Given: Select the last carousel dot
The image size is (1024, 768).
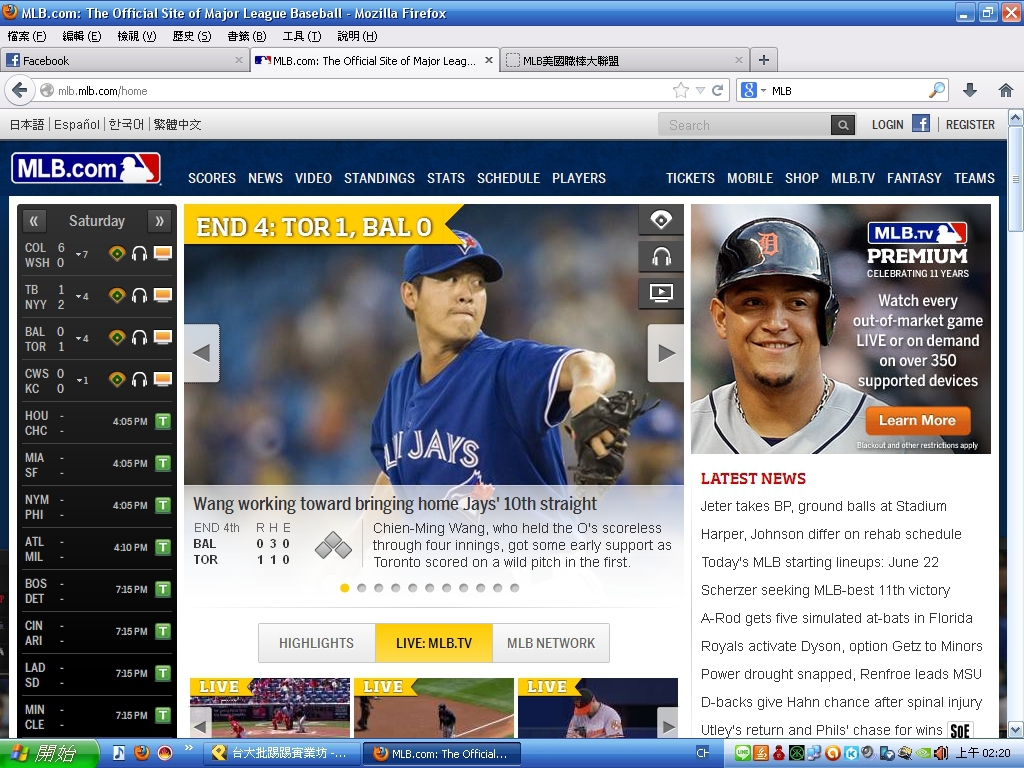Looking at the screenshot, I should click(515, 588).
